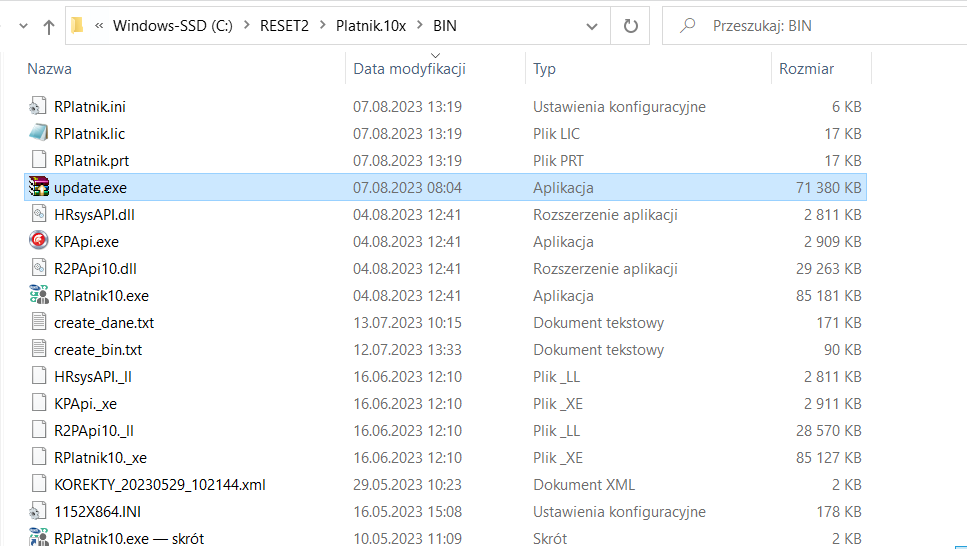Click the RPlatnik10.exe application icon
Image resolution: width=967 pixels, height=549 pixels.
tap(38, 295)
